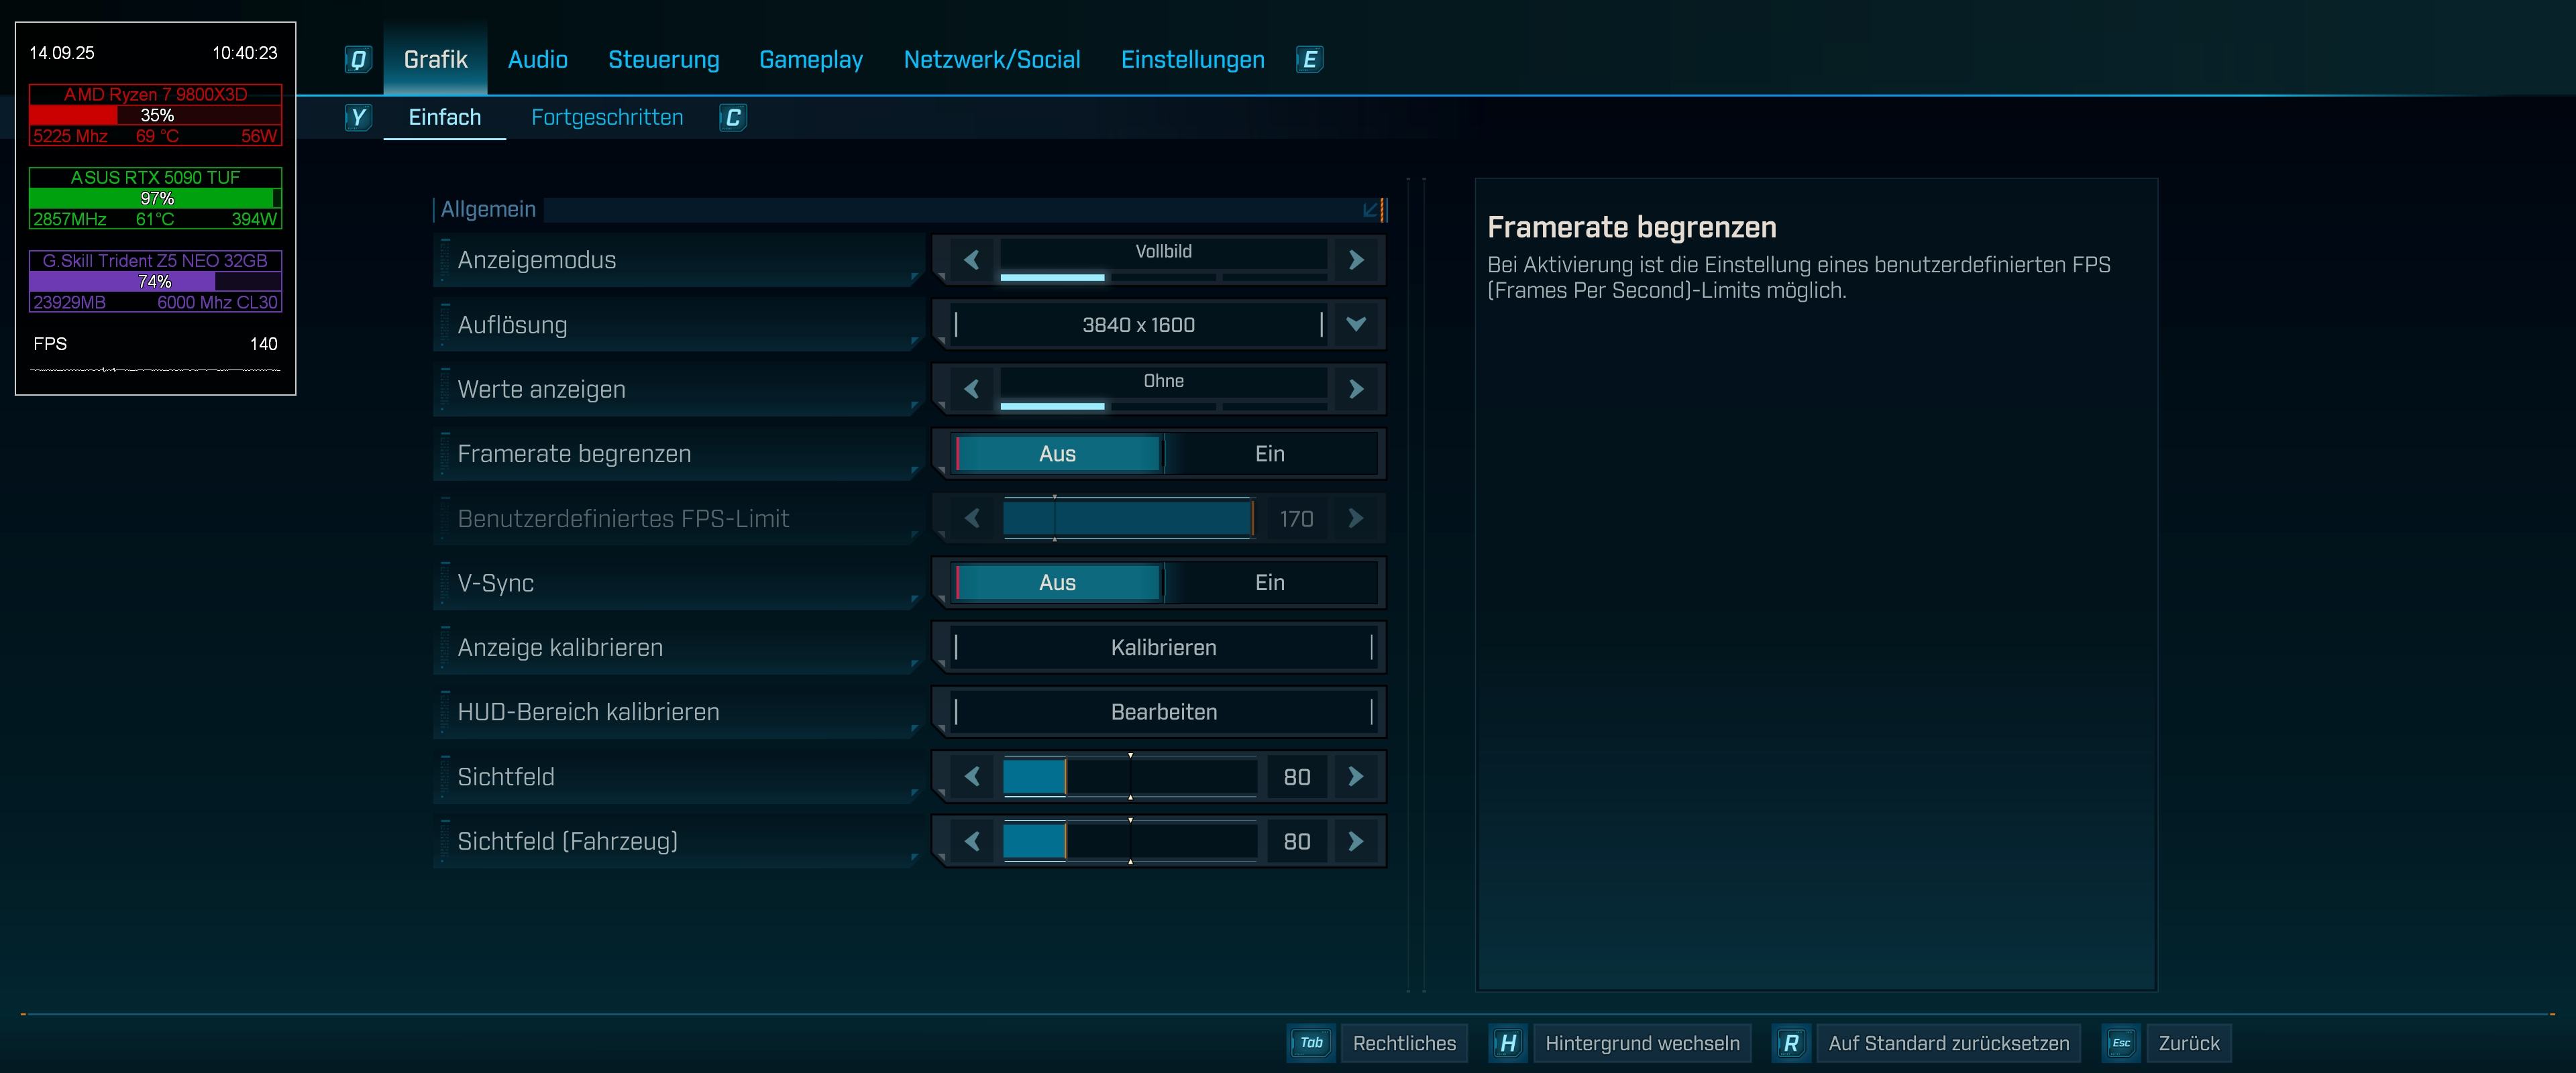Click the C key icon after Fortgeschritten
Image resolution: width=2576 pixels, height=1073 pixels.
(x=733, y=118)
